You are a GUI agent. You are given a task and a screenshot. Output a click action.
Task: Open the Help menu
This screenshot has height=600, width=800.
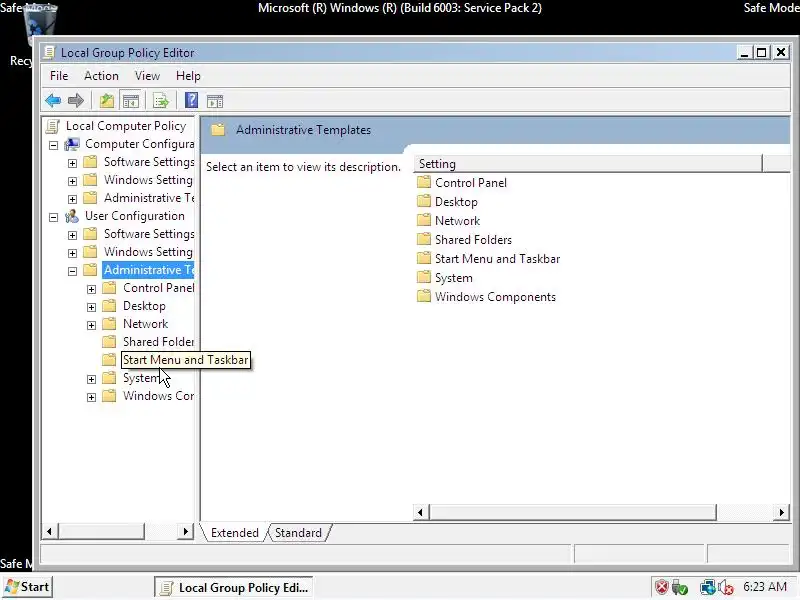click(x=188, y=76)
